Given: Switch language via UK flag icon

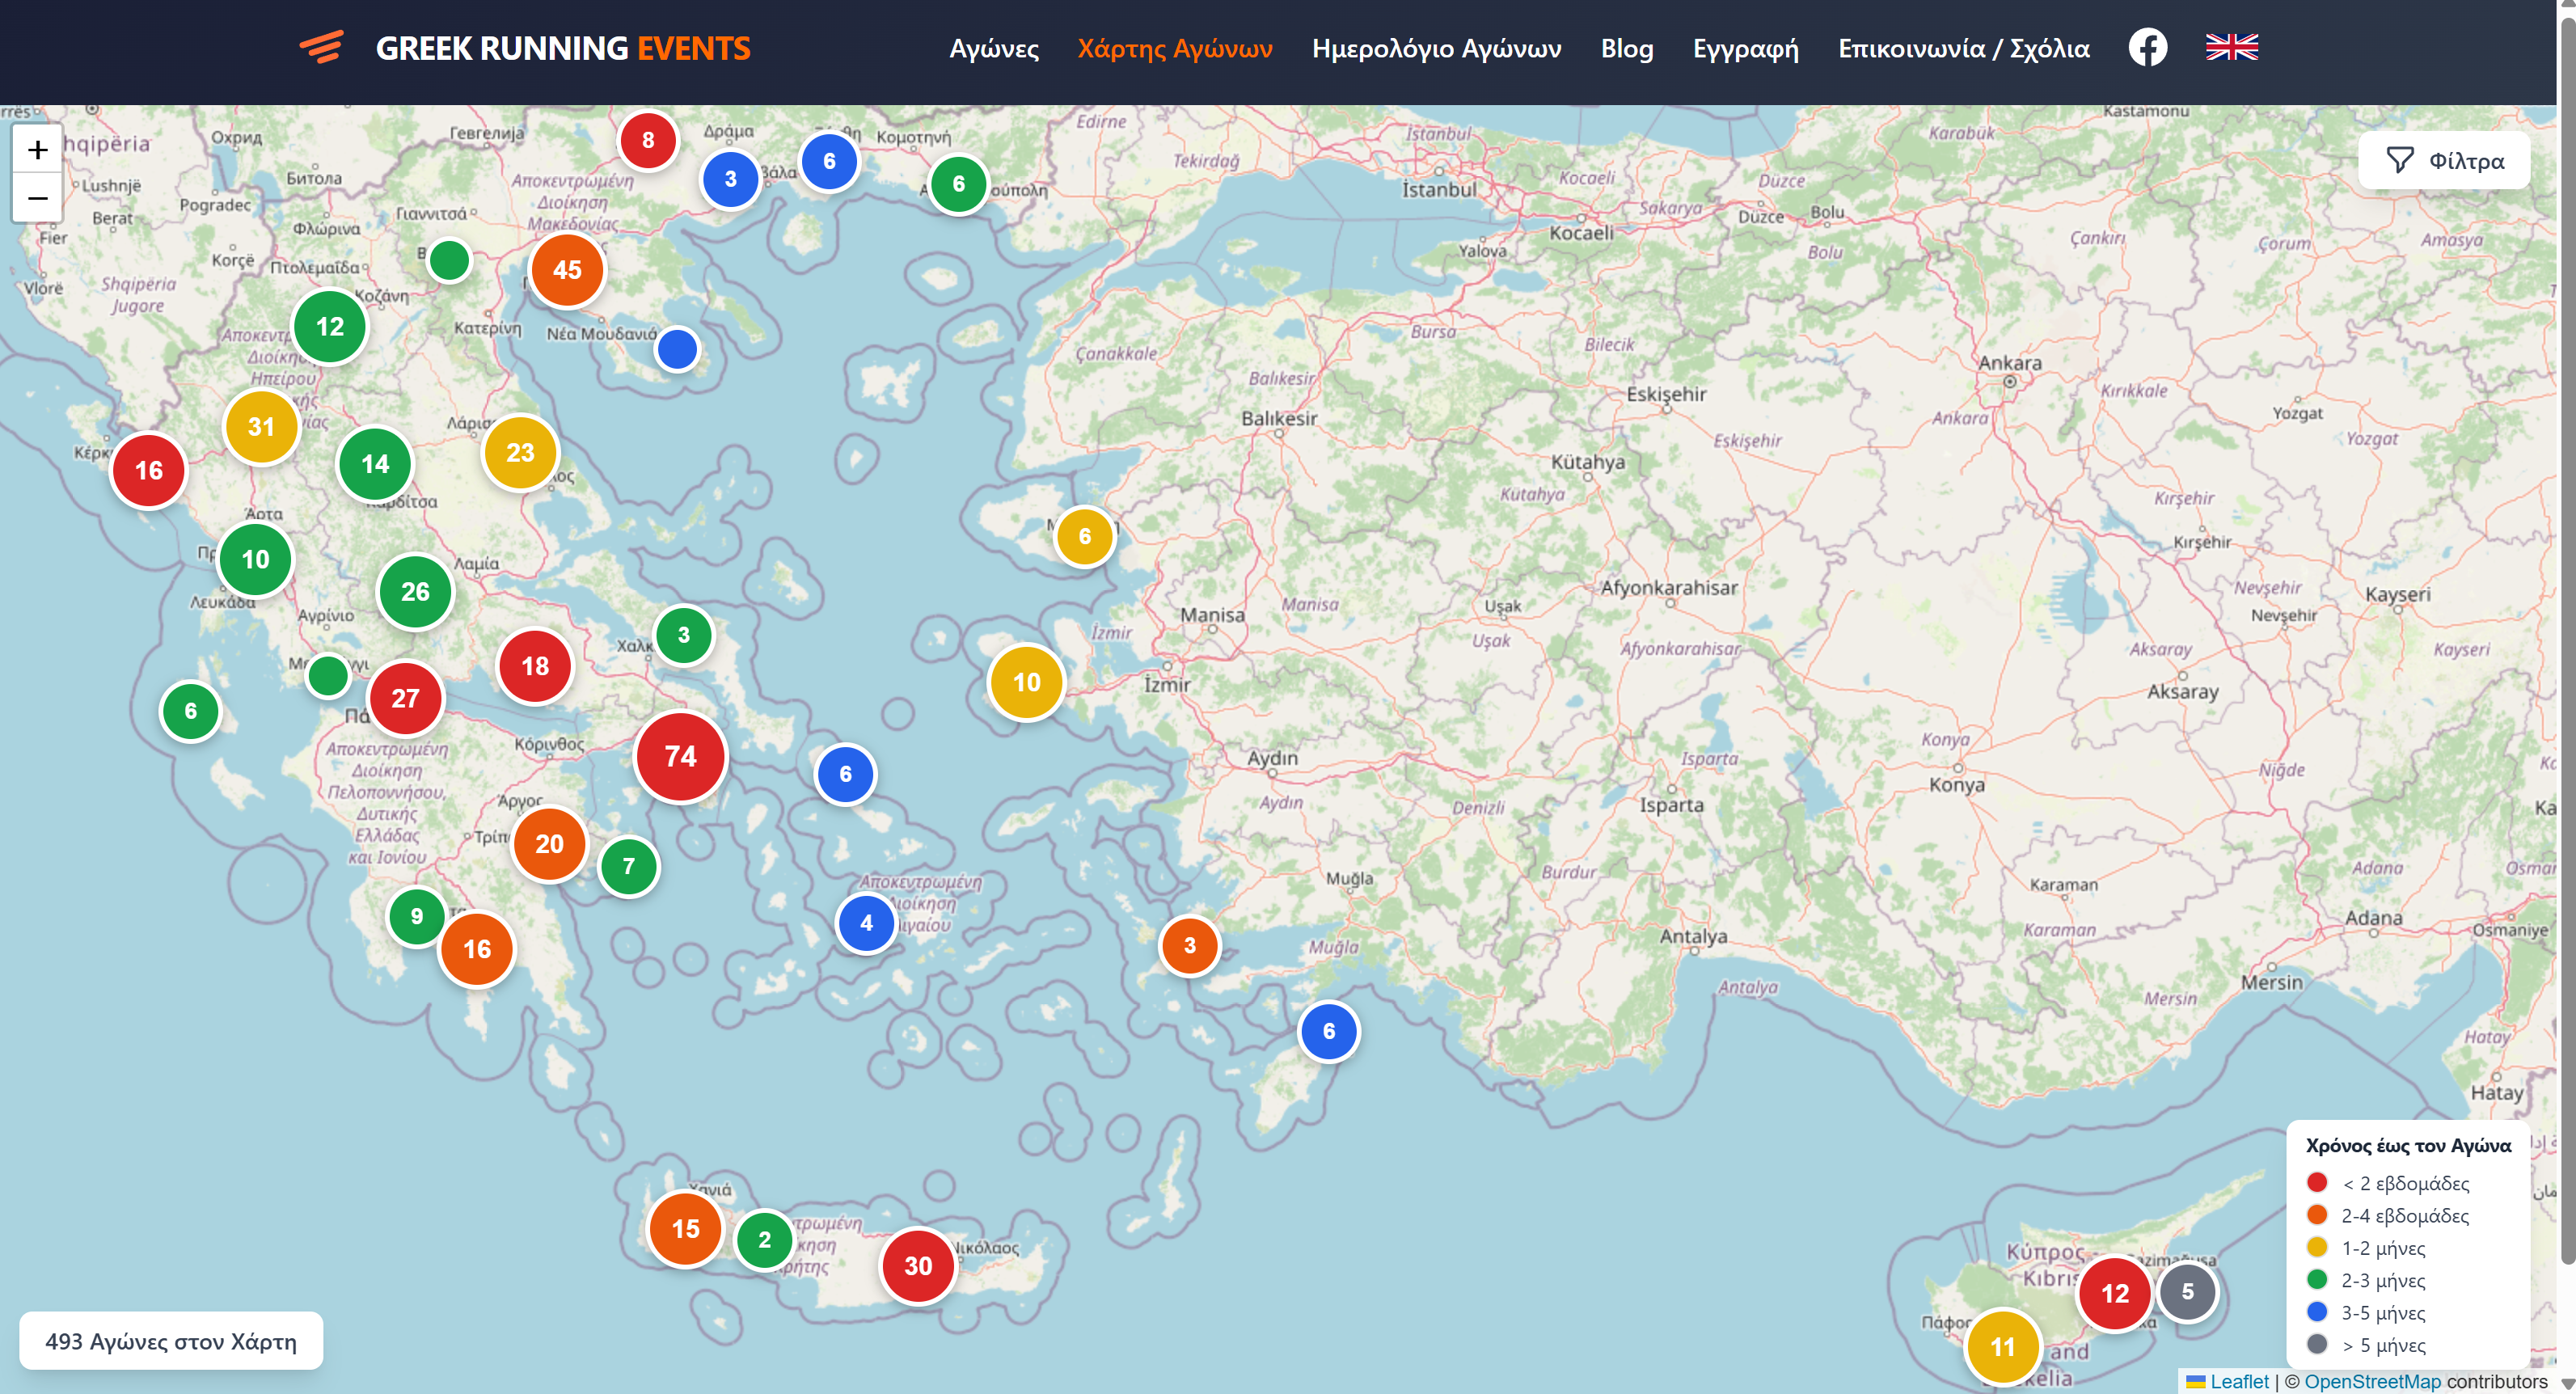Looking at the screenshot, I should tap(2231, 47).
